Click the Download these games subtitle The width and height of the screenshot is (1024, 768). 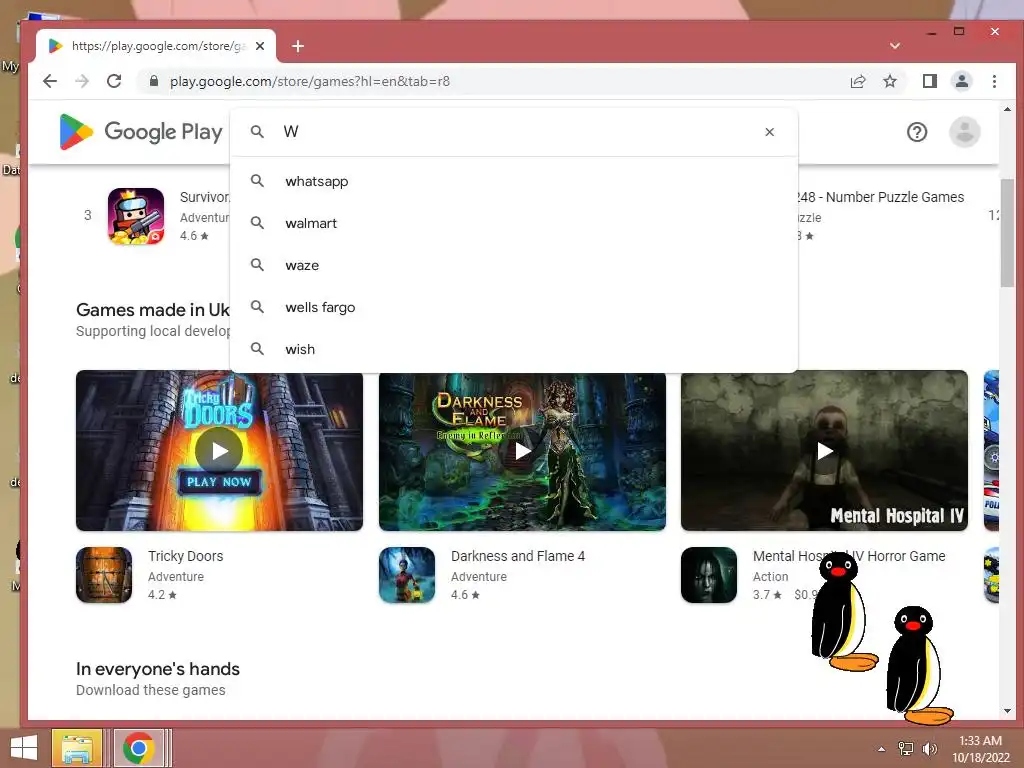(151, 690)
